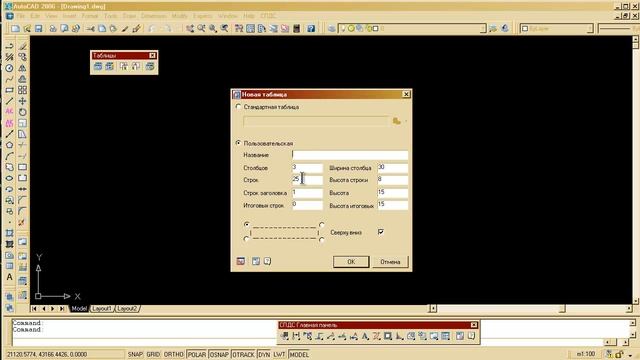Toggle OTRACK in the status bar
Screen dimensions: 640x360
(x=243, y=355)
